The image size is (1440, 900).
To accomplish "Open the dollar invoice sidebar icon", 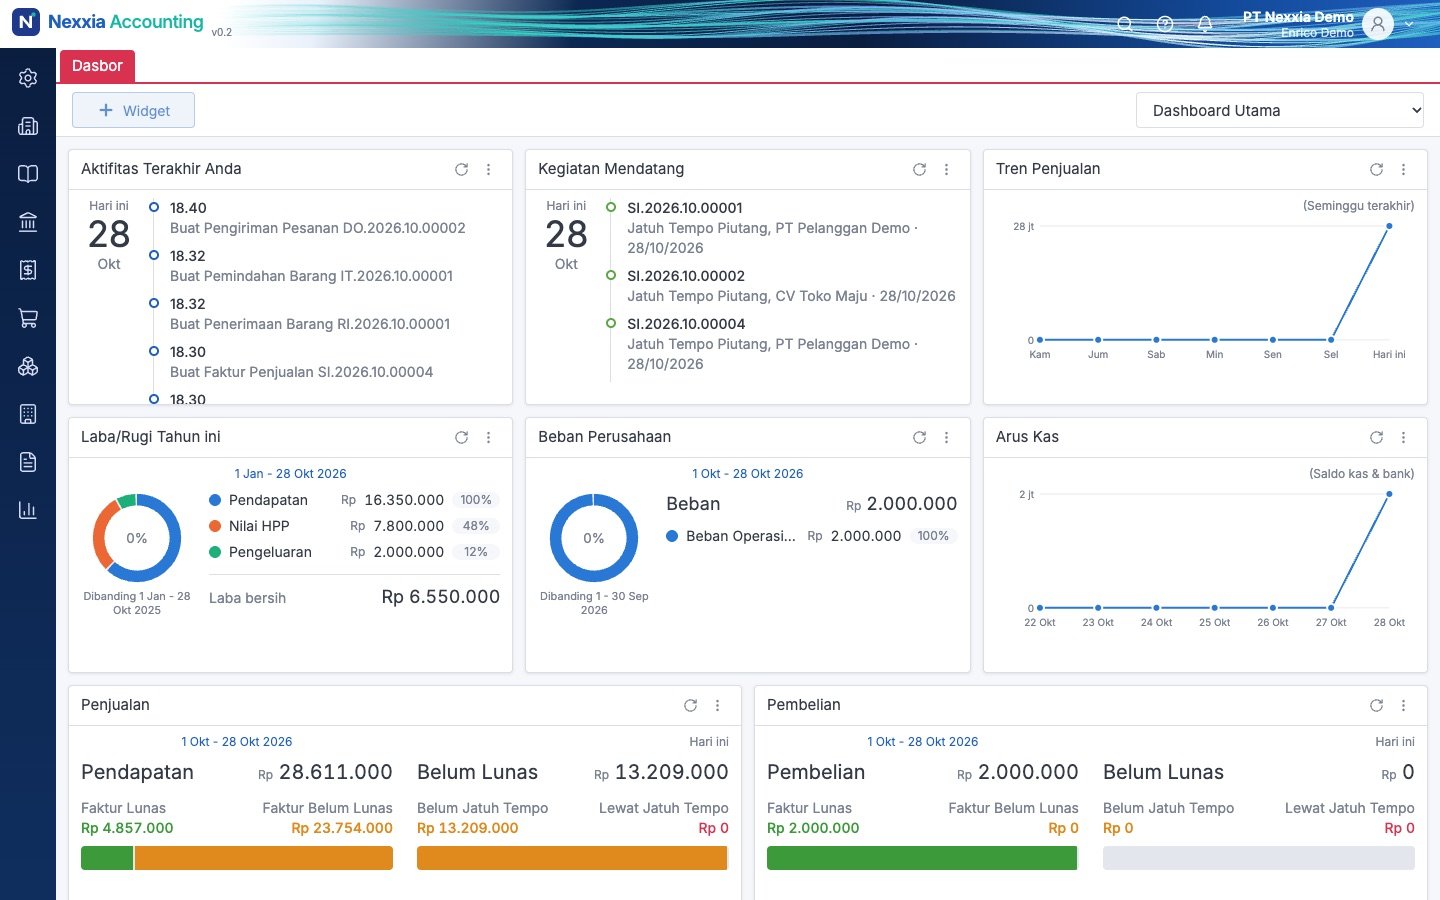I will point(28,270).
